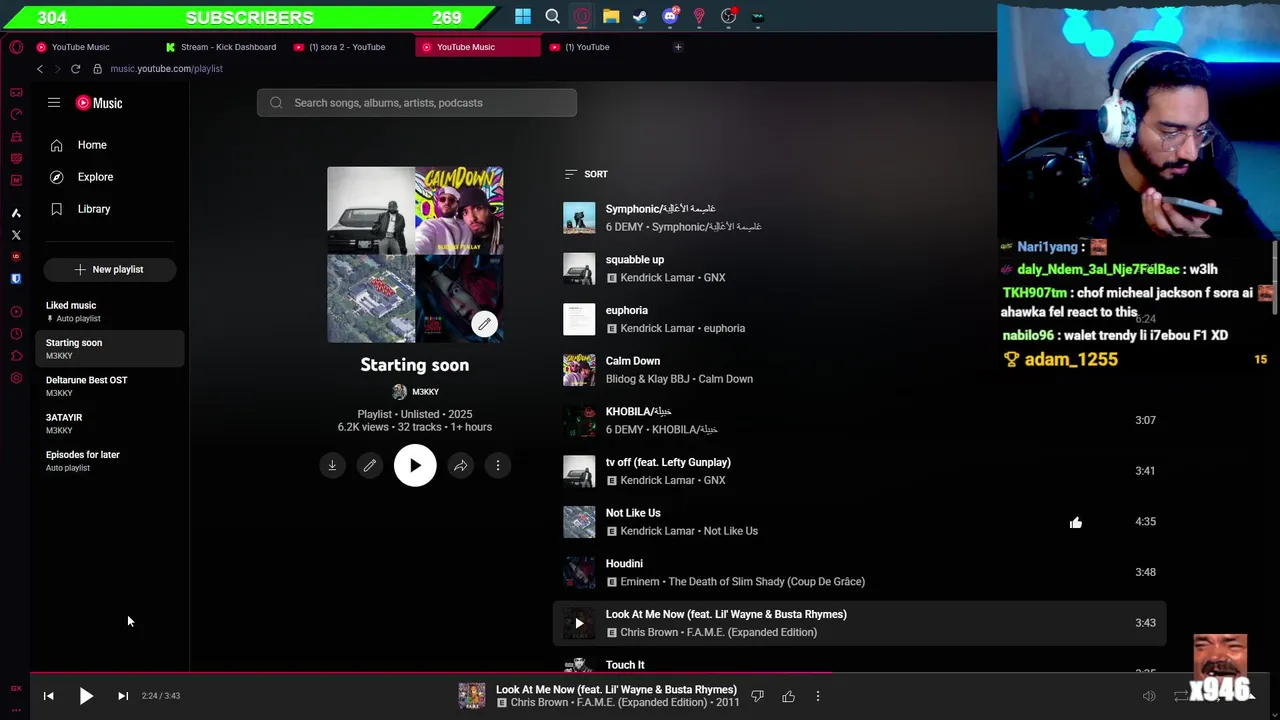Image resolution: width=1280 pixels, height=720 pixels.
Task: Resume playback in player bar
Action: [x=86, y=696]
